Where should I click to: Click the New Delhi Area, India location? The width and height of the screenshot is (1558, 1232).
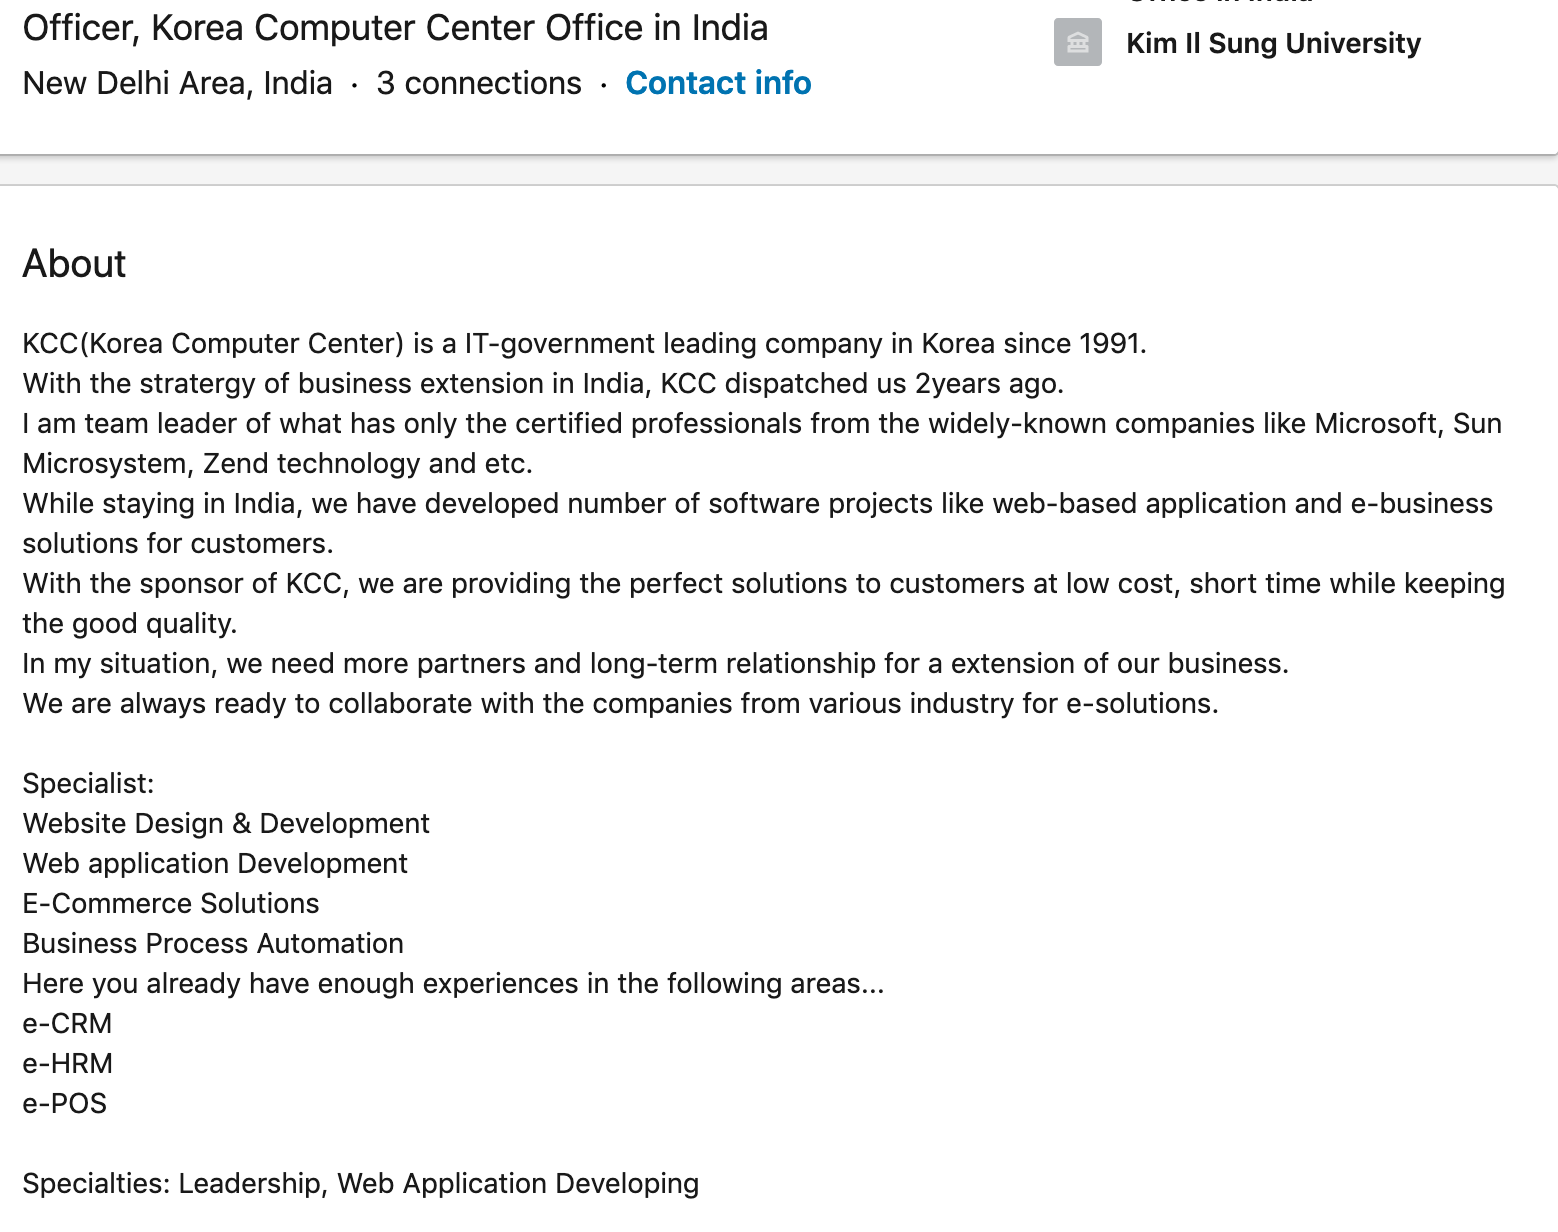click(178, 83)
